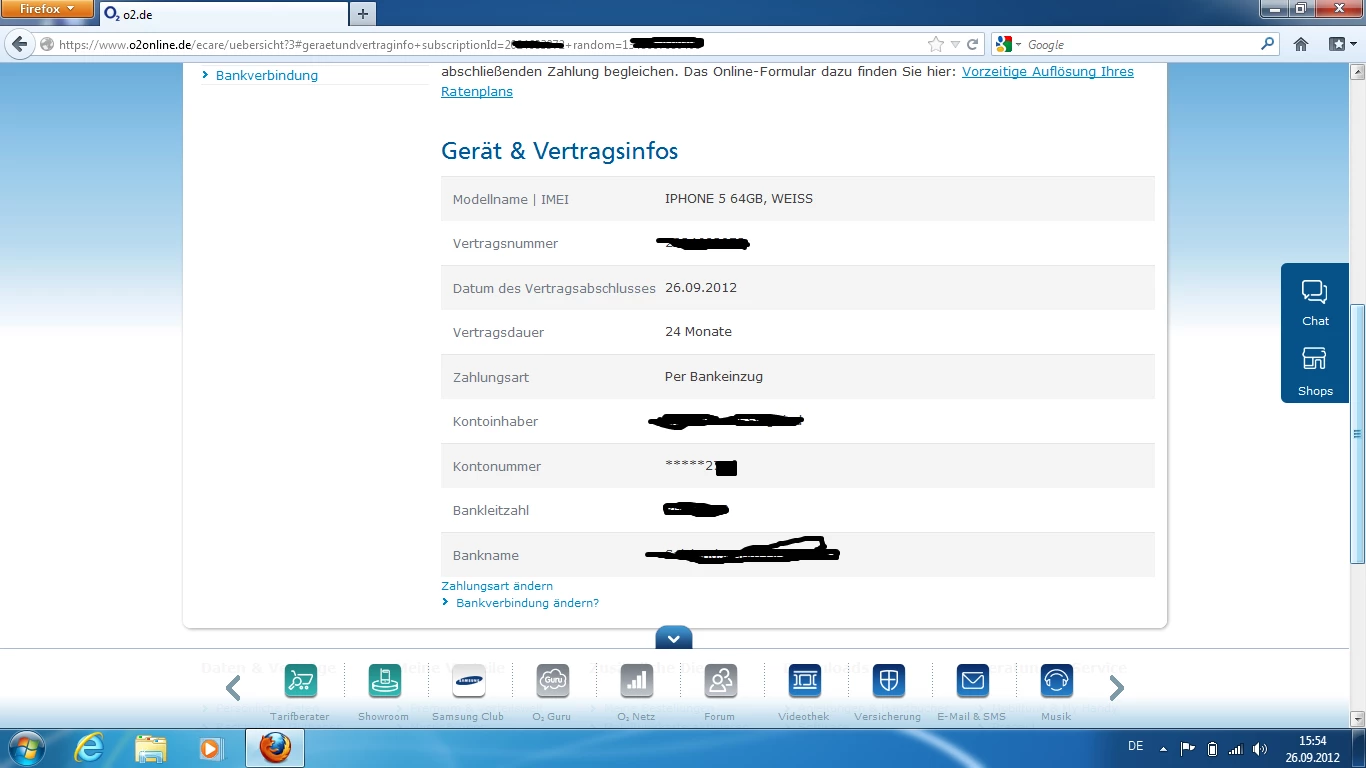
Task: Open the Windows Start menu
Action: [x=26, y=748]
